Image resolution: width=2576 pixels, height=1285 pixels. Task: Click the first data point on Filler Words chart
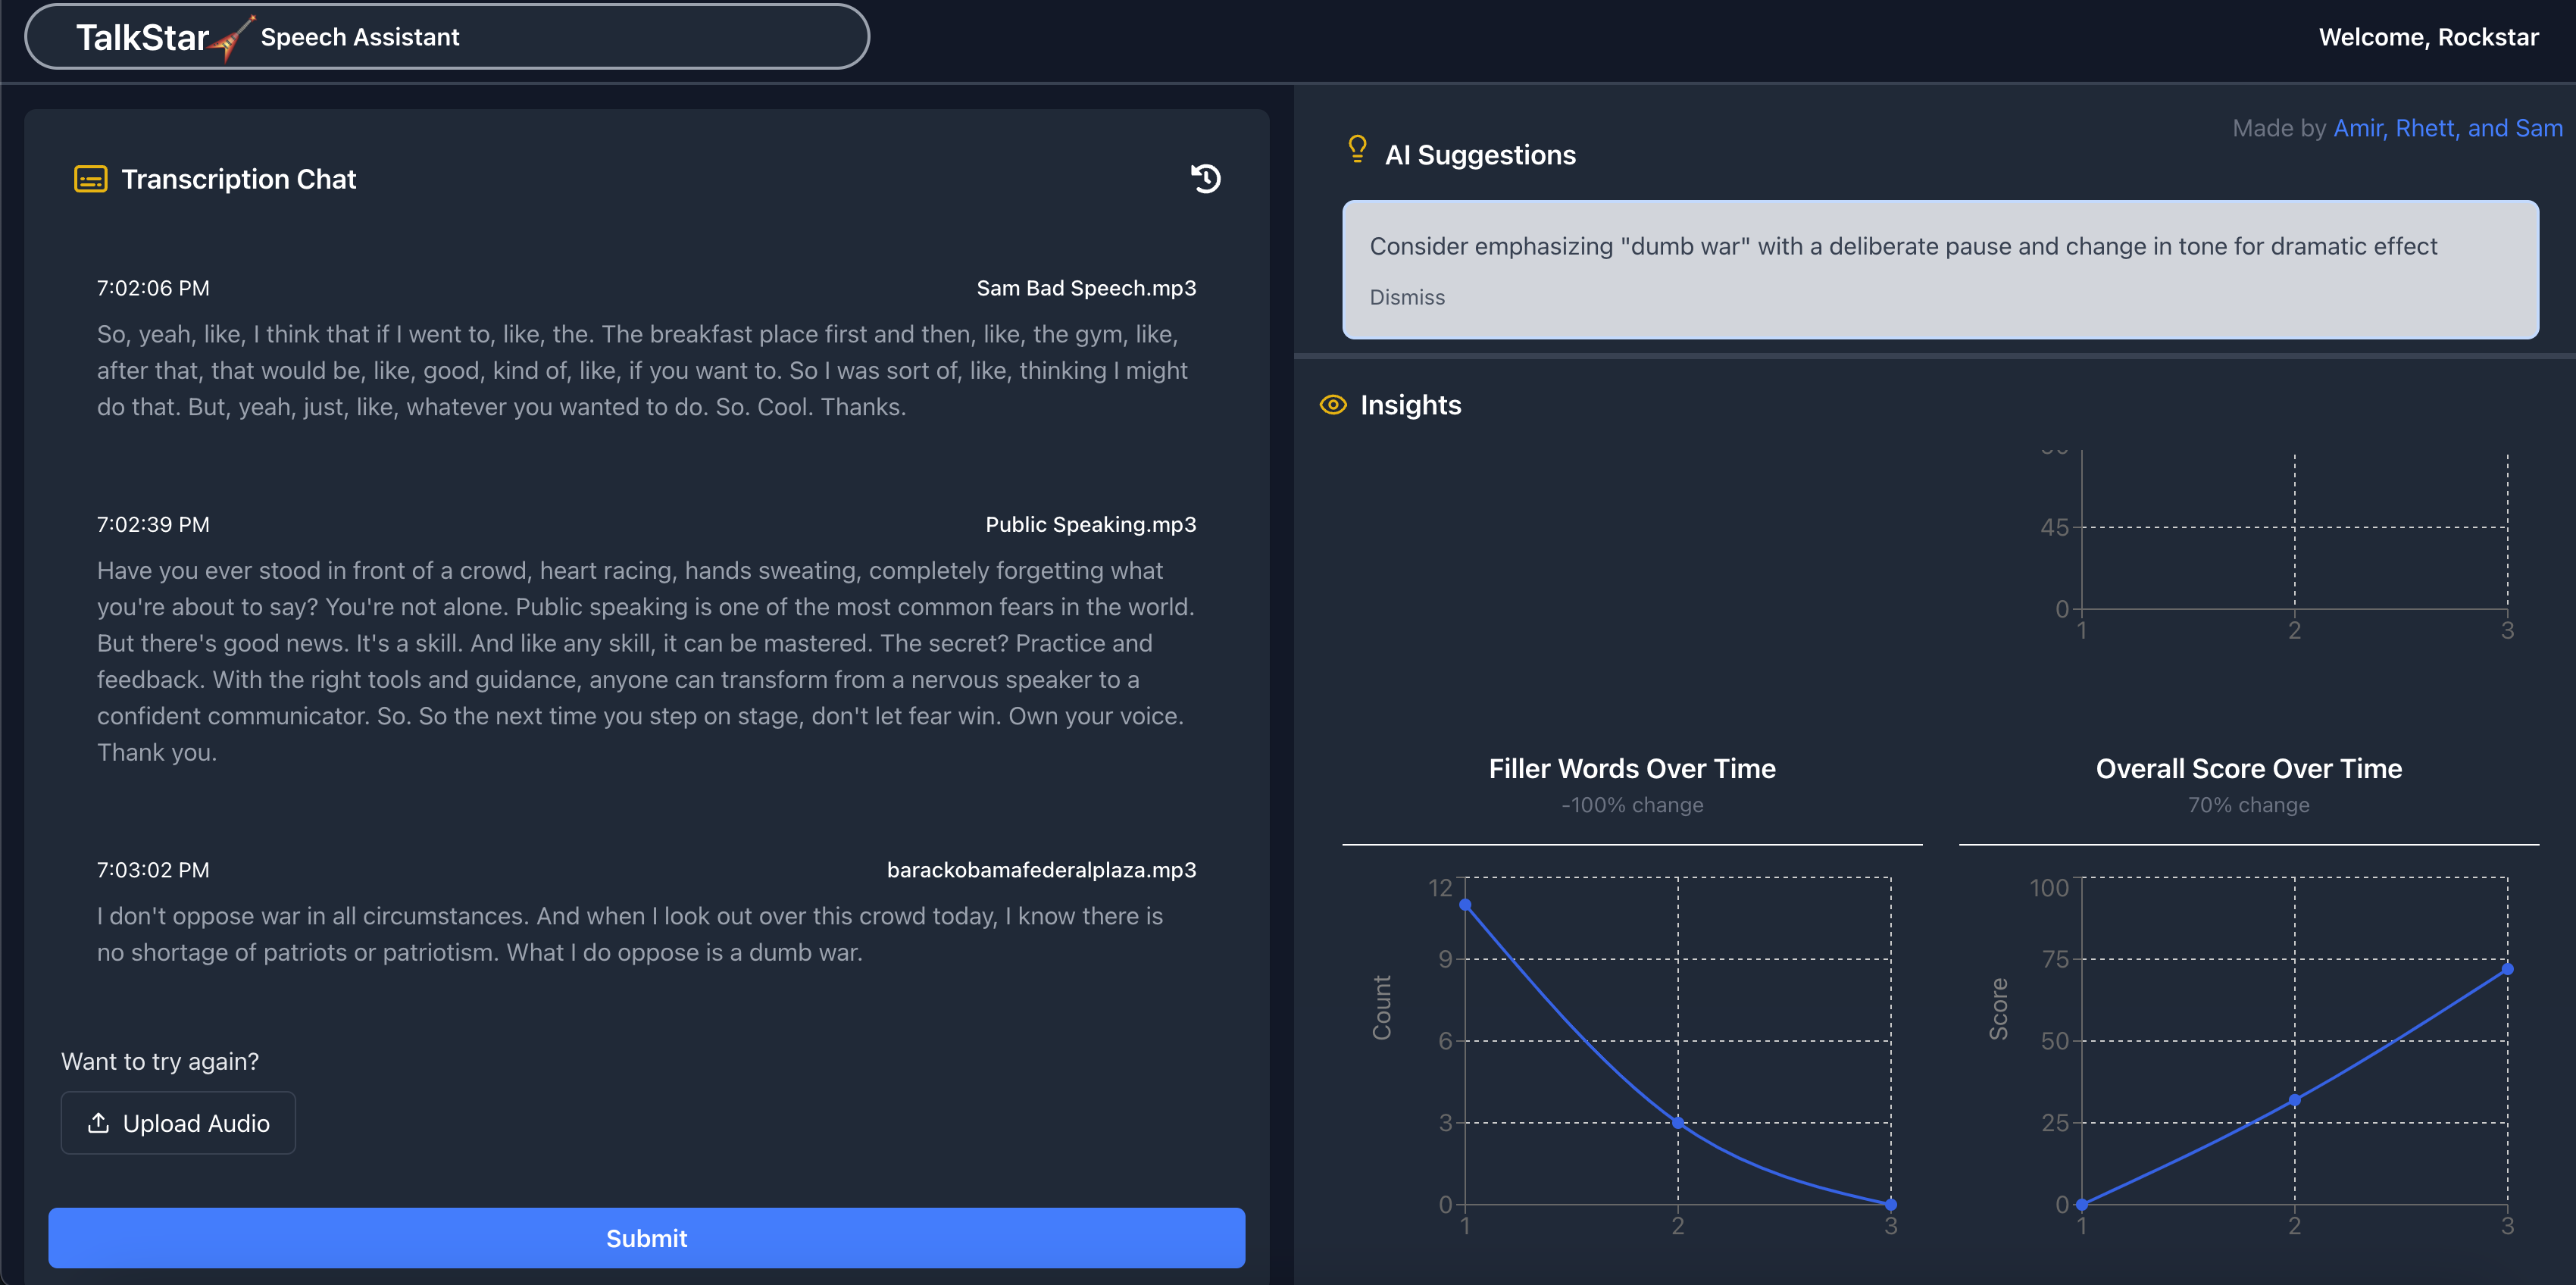(1465, 905)
